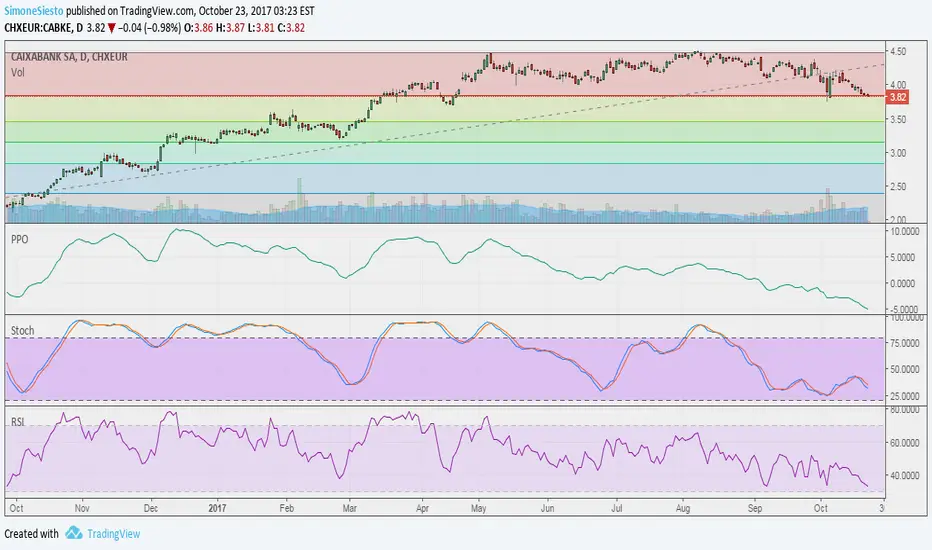The image size is (932, 550).
Task: Click the Jun date label on time axis
Action: pyautogui.click(x=547, y=508)
